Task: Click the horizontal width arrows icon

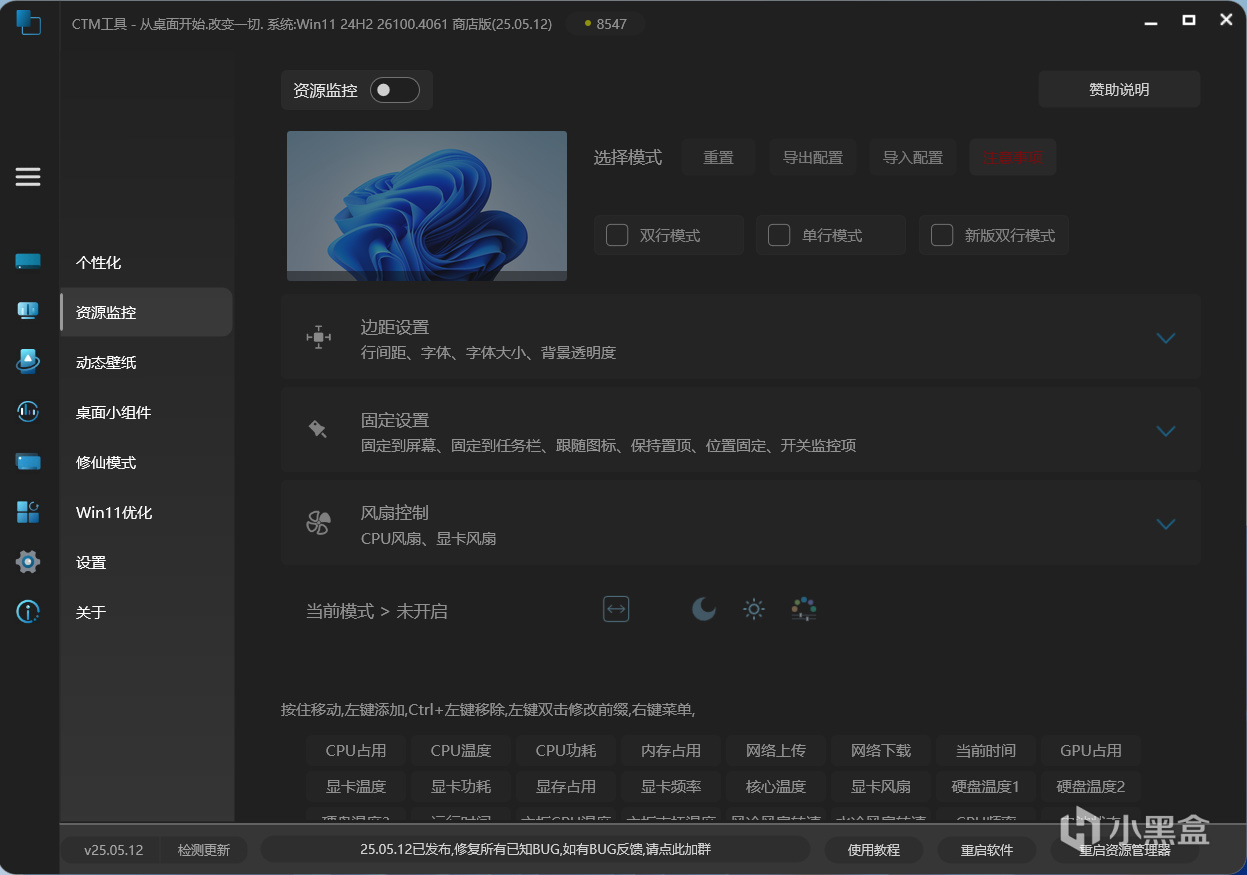Action: pos(616,609)
